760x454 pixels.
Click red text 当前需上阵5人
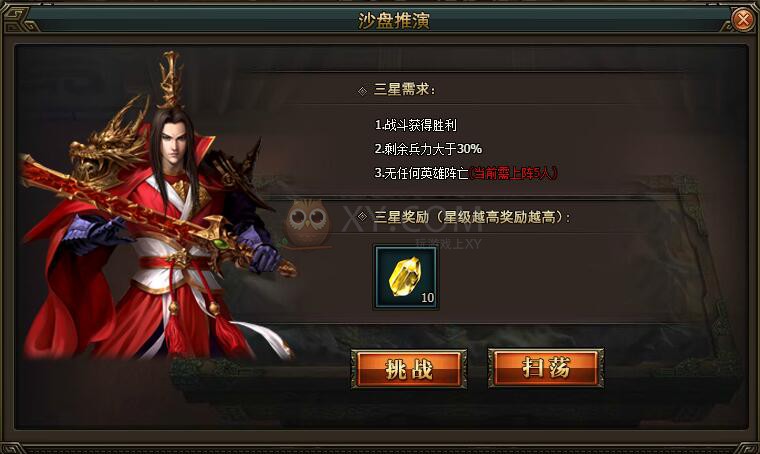(513, 173)
